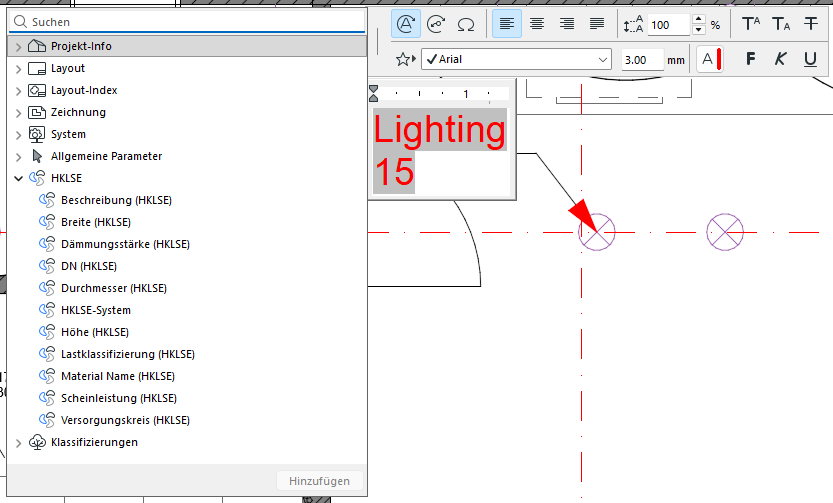Collapse the HKLSE group chevron

tap(19, 178)
